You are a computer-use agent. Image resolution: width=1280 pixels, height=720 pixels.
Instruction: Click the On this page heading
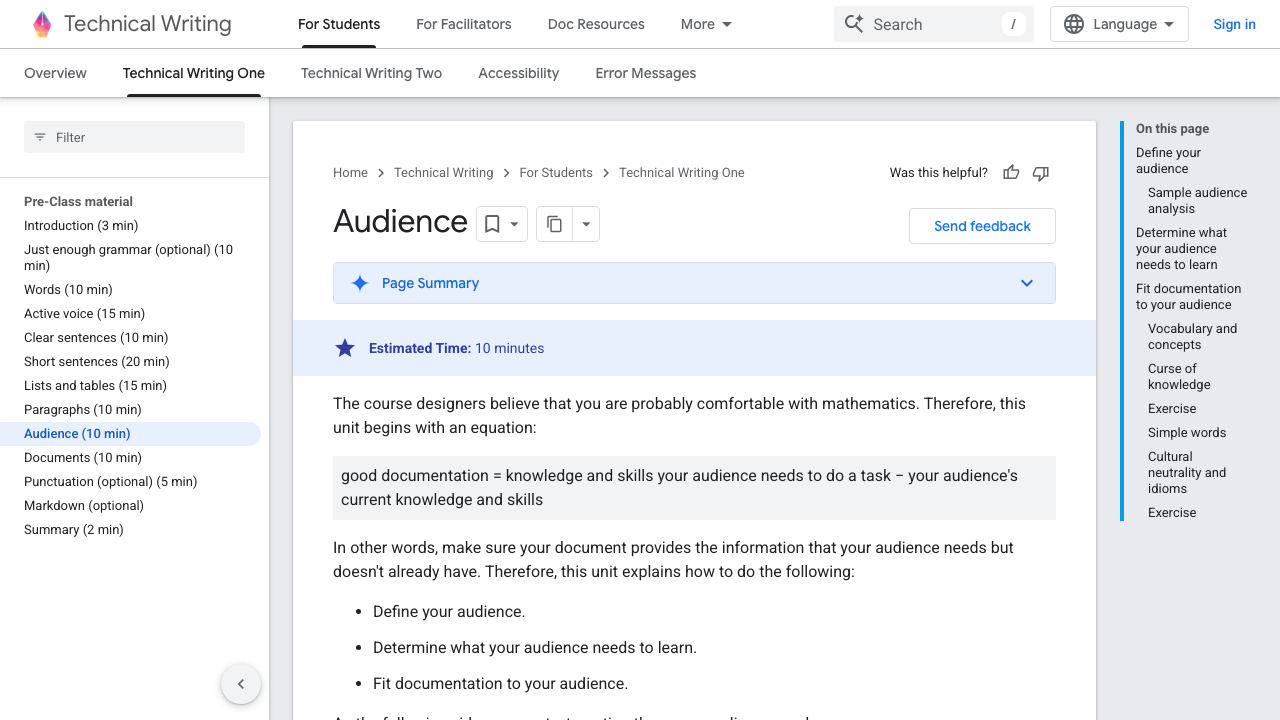point(1172,129)
